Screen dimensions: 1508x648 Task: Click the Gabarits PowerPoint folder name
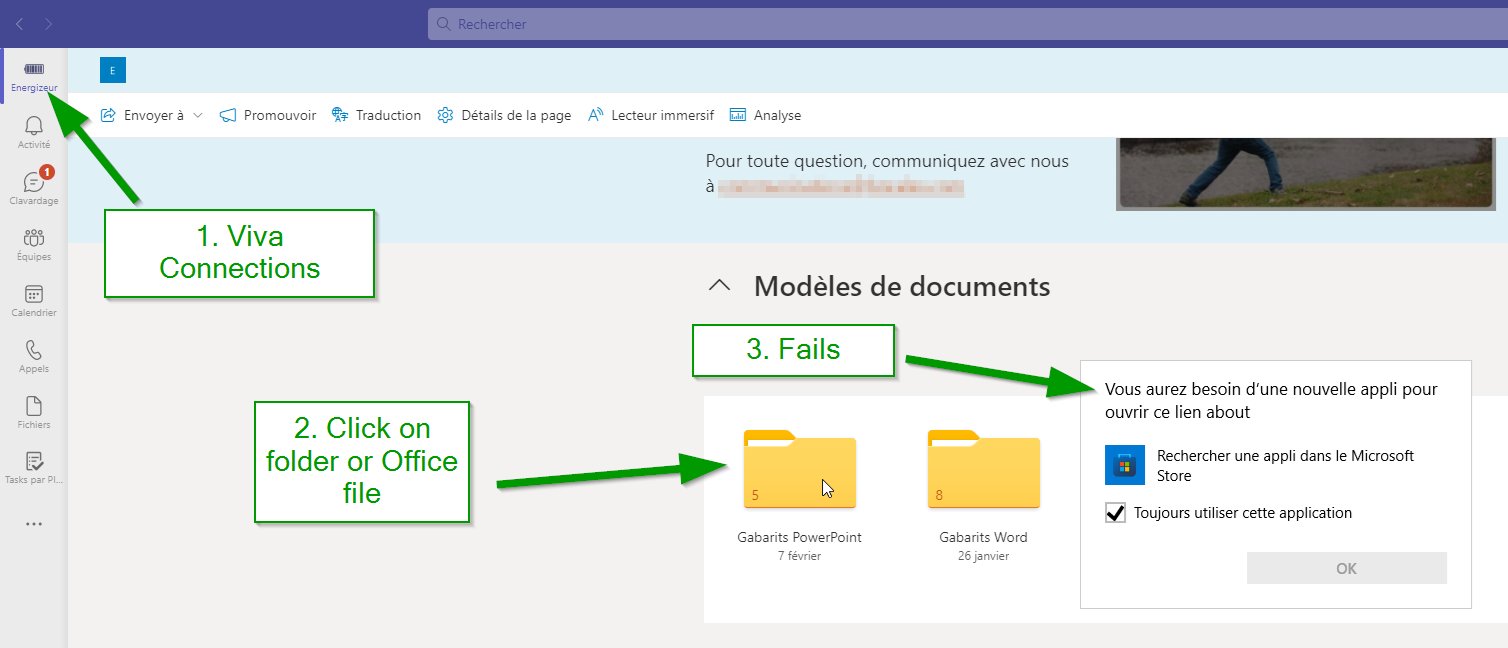(x=799, y=537)
